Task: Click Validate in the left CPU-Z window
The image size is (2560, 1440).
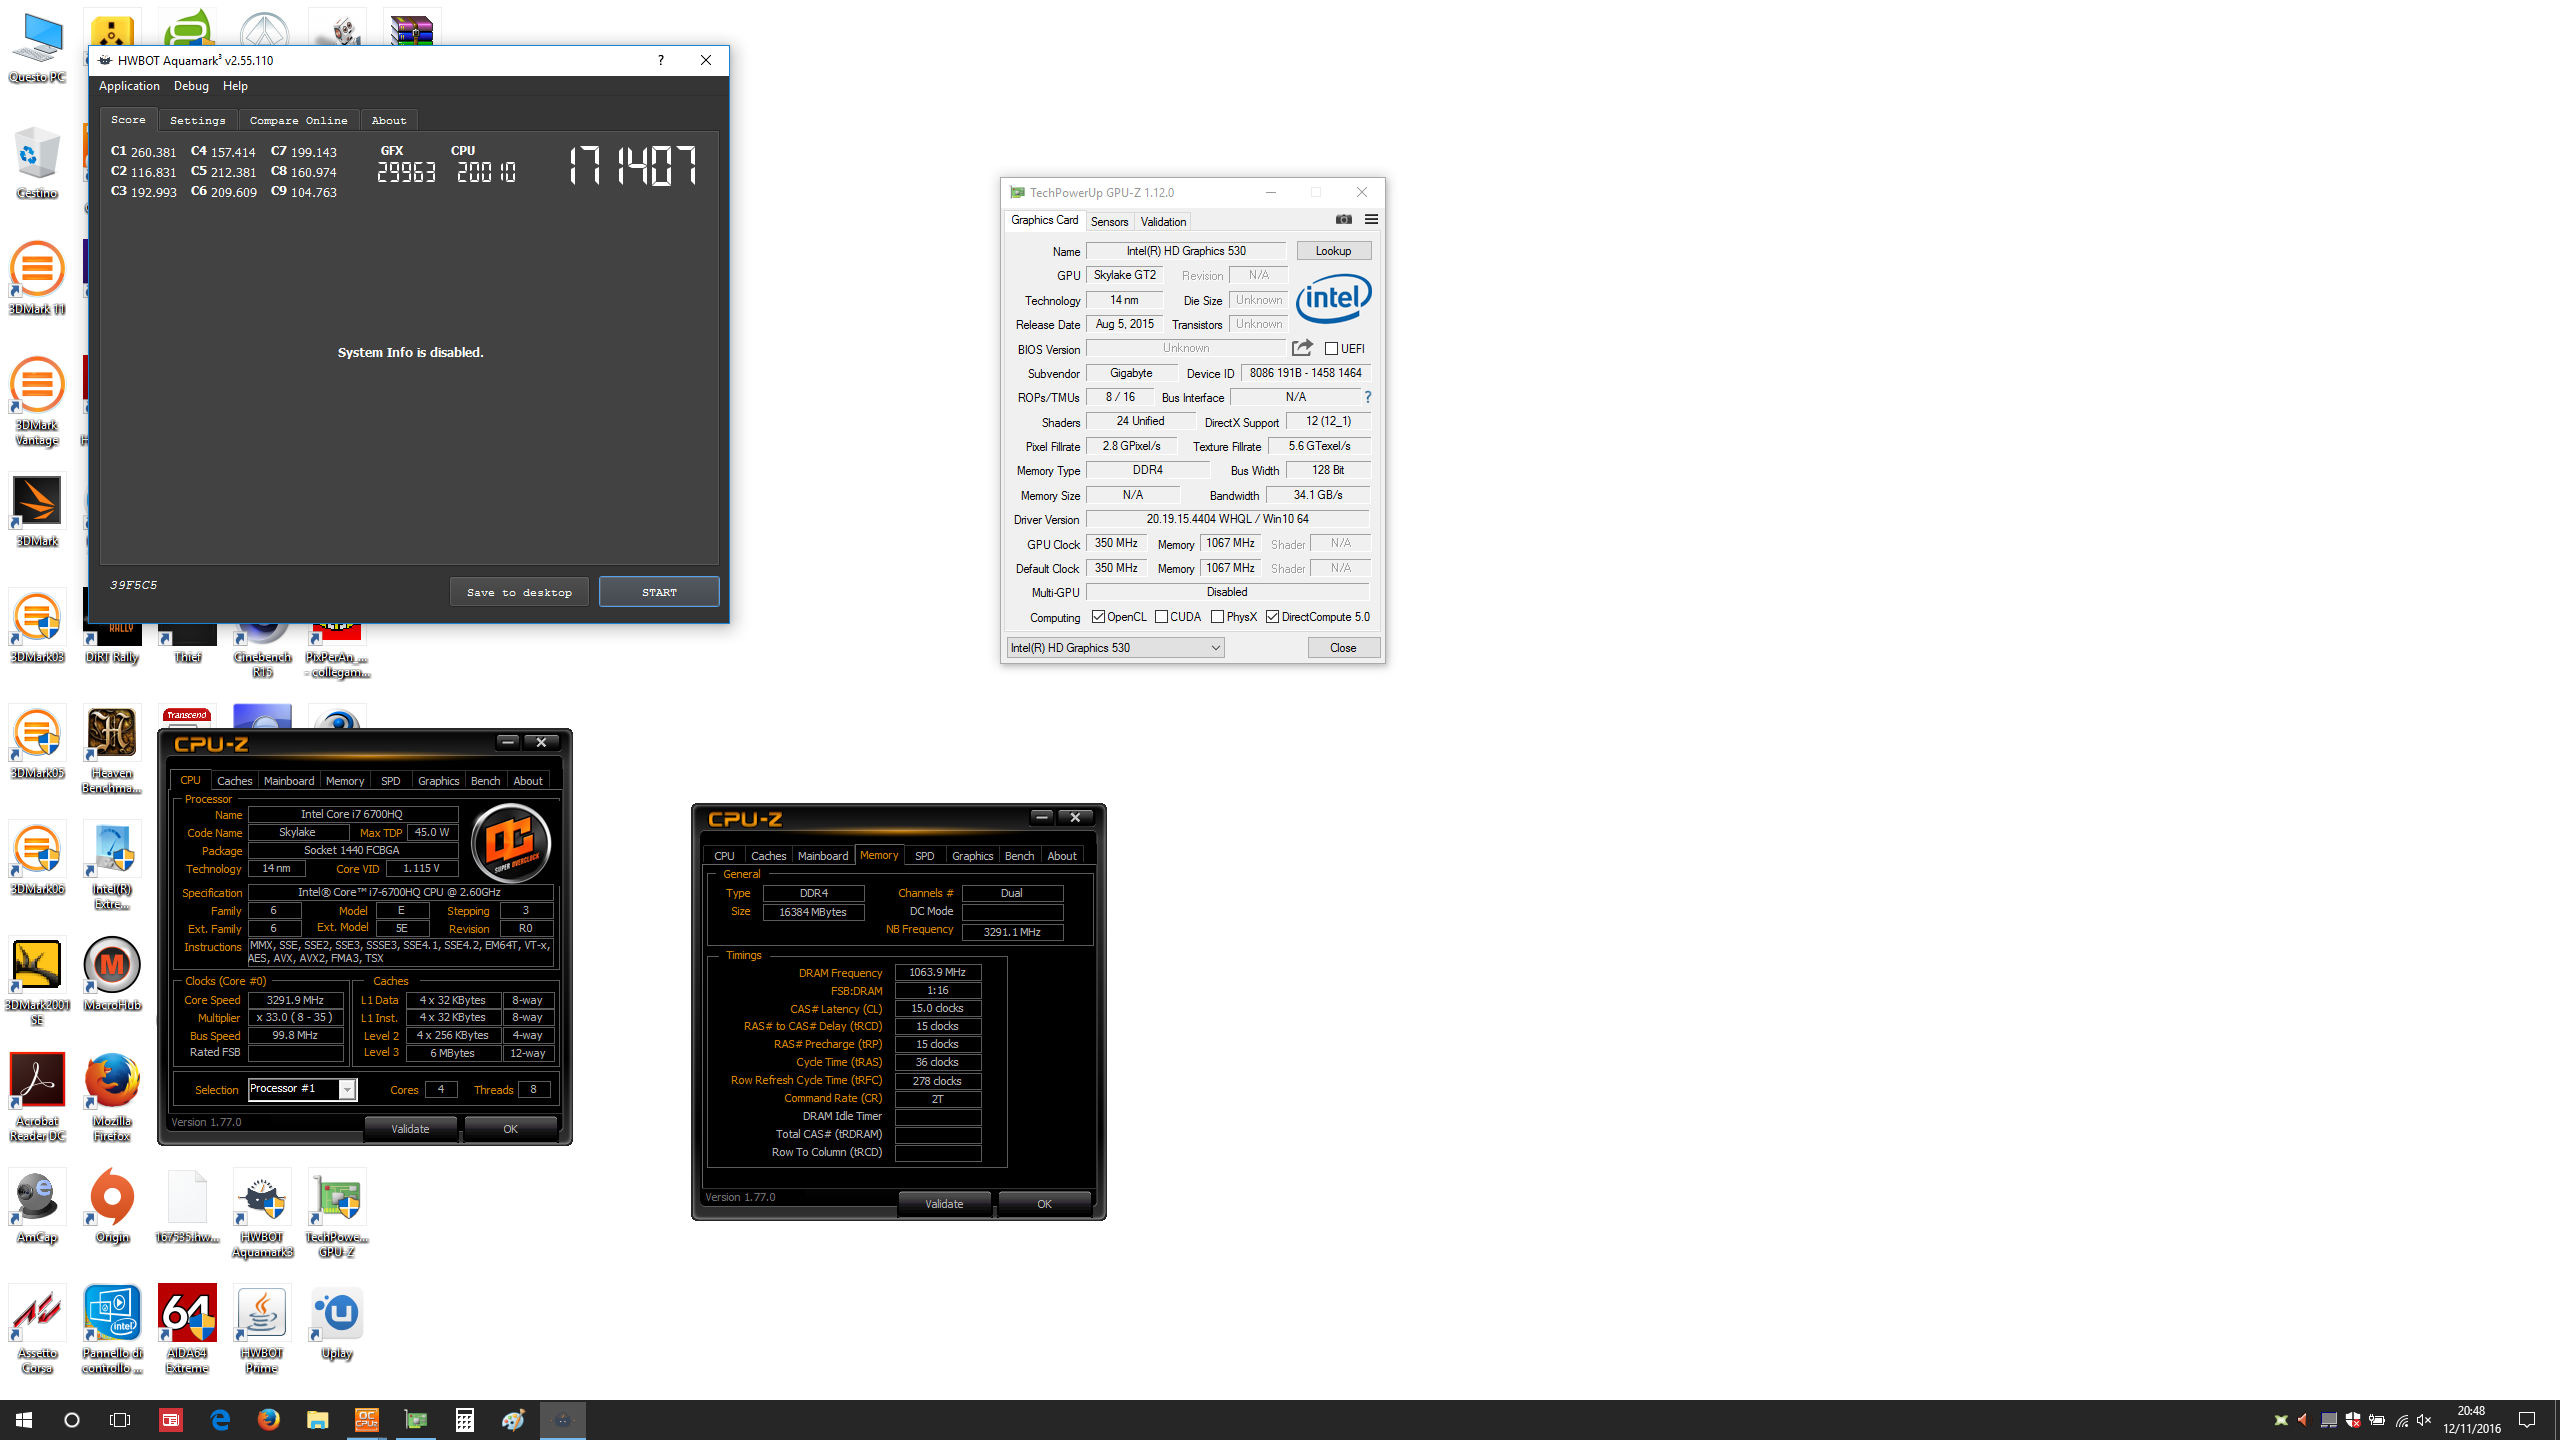Action: click(x=410, y=1129)
